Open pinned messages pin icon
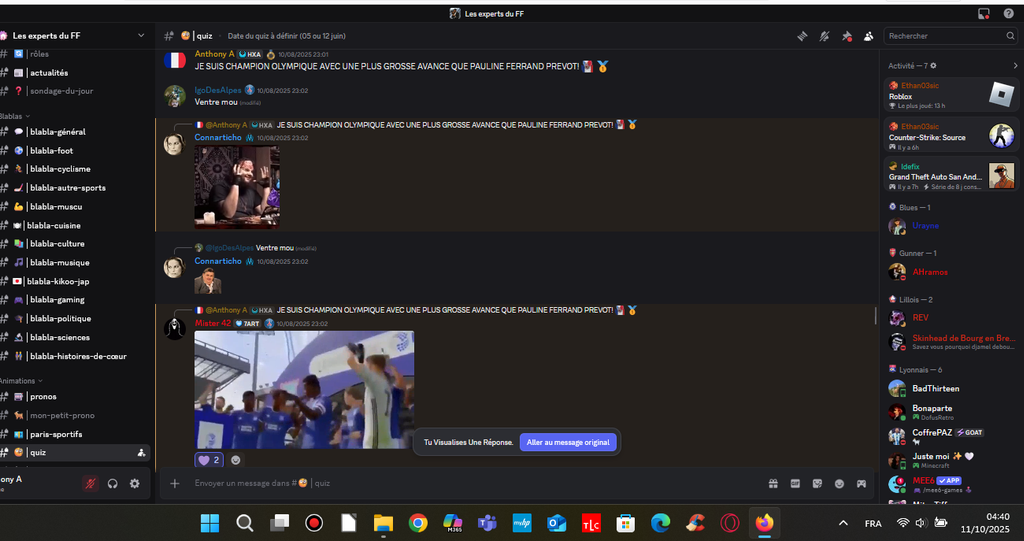The width and height of the screenshot is (1024, 541). click(x=846, y=37)
